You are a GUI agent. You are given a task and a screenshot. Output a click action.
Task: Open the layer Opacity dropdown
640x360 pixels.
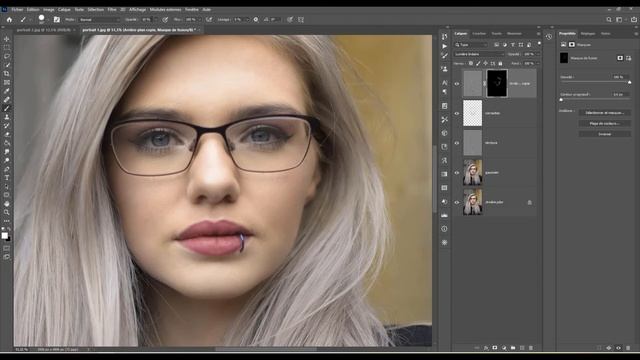(x=537, y=54)
